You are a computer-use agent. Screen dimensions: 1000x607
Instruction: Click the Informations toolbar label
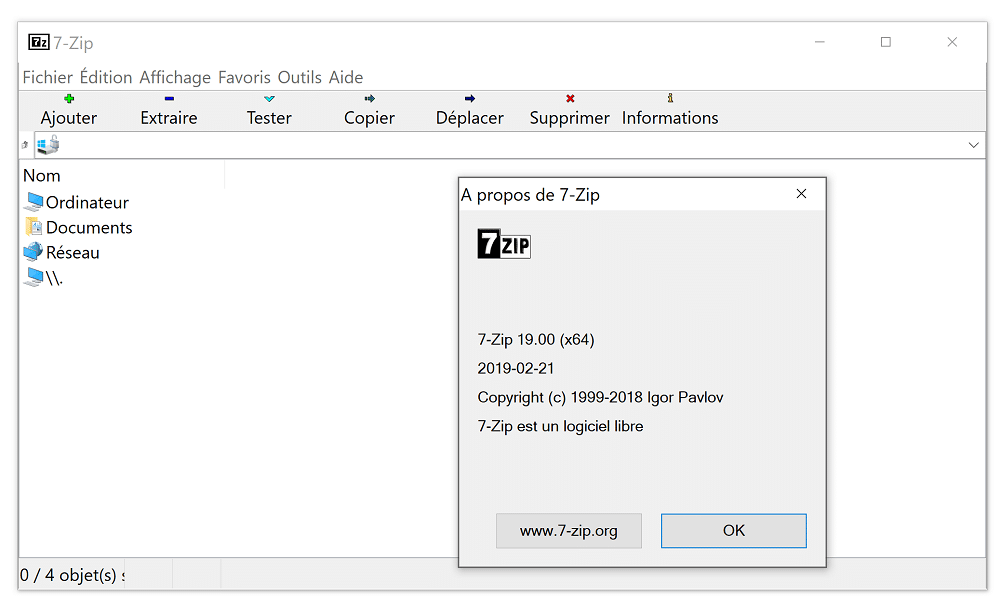(670, 118)
